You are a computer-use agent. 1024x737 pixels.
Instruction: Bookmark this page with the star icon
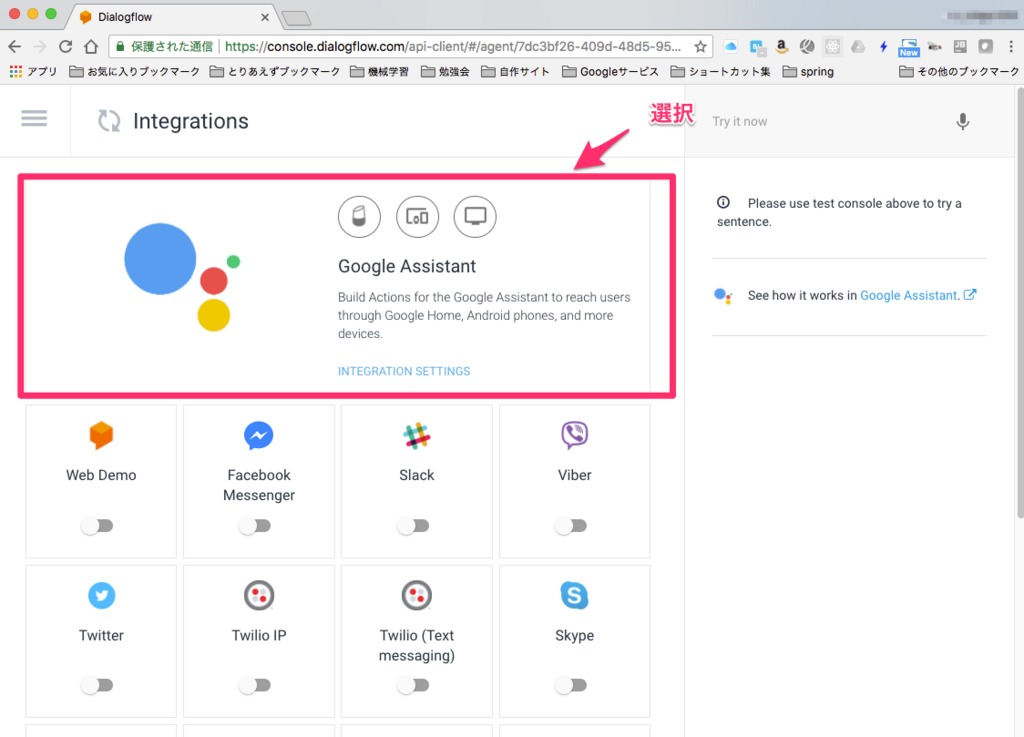[700, 46]
